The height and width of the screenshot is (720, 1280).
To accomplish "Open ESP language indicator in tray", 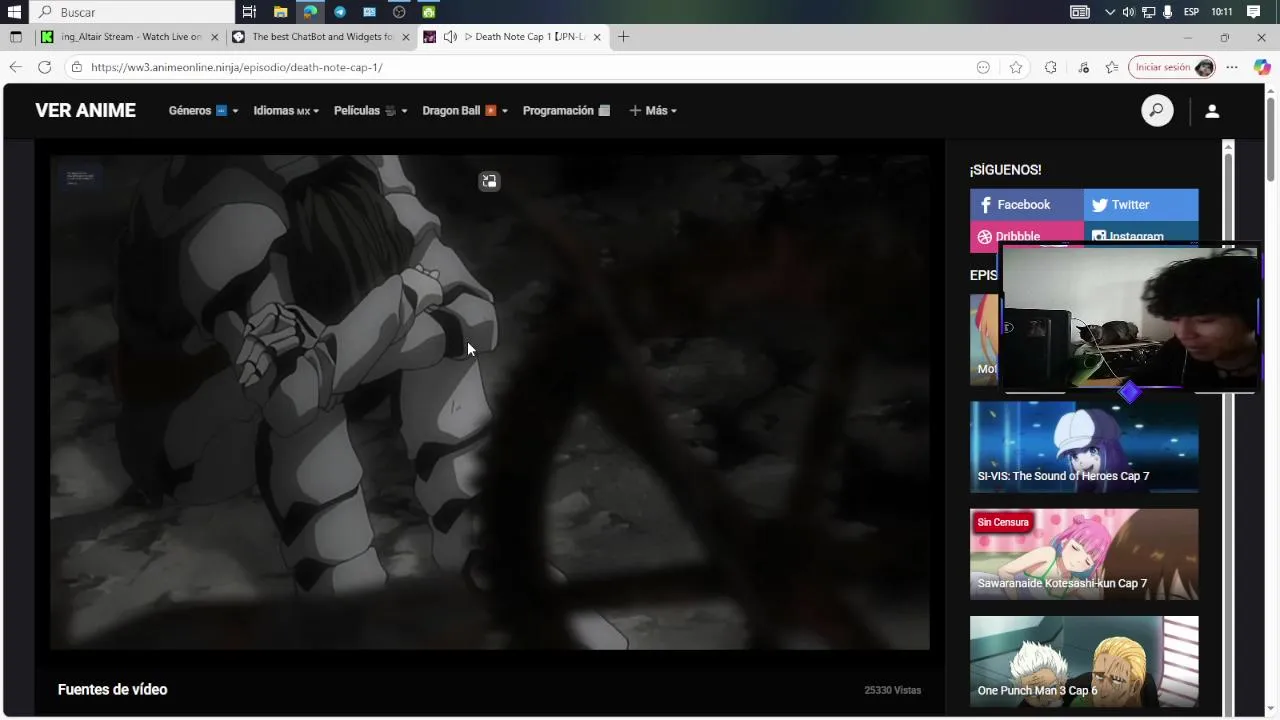I will point(1191,12).
